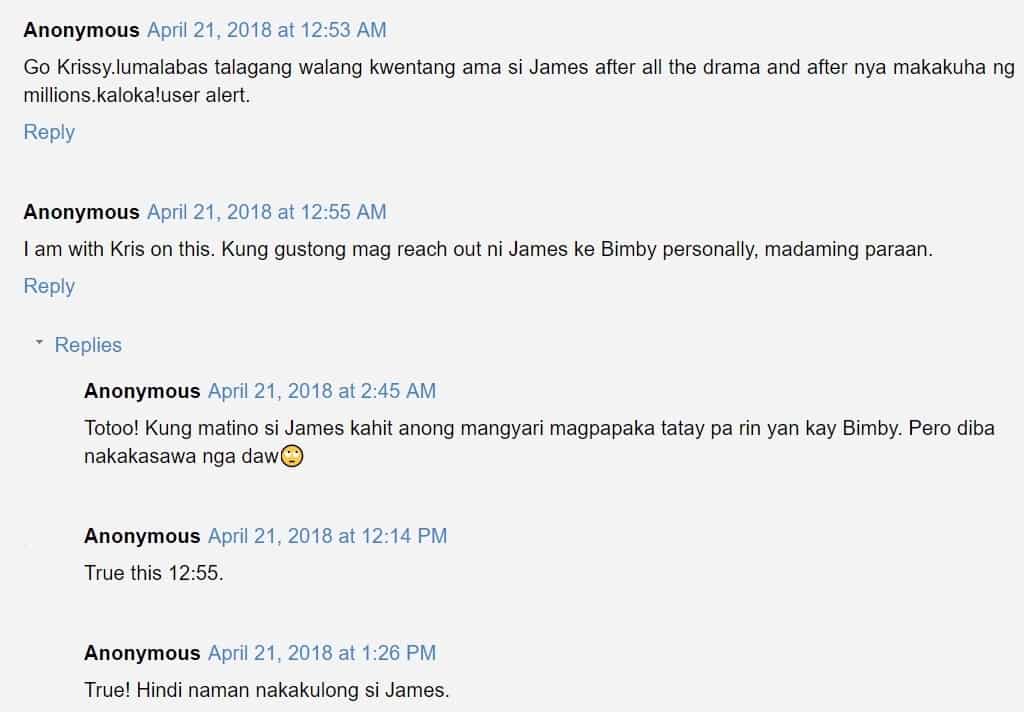Open the April 21, 2018 12:53 AM timestamp

click(266, 30)
